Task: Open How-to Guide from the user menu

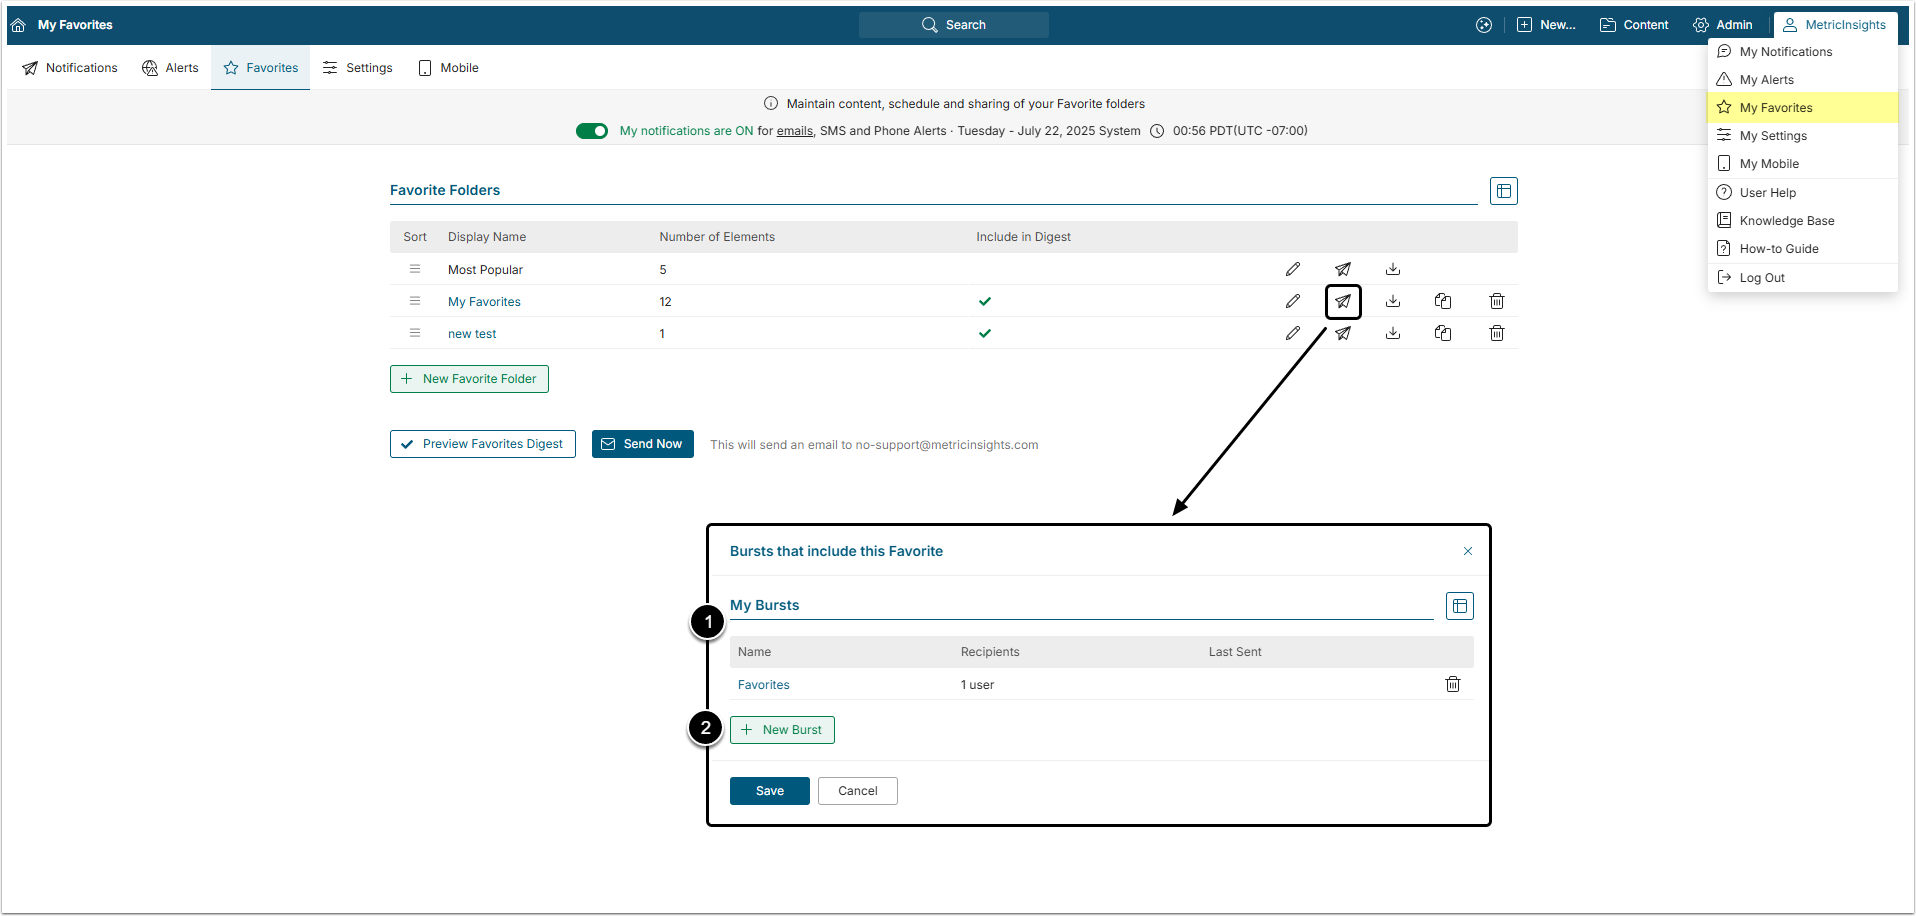Action: point(1803,249)
